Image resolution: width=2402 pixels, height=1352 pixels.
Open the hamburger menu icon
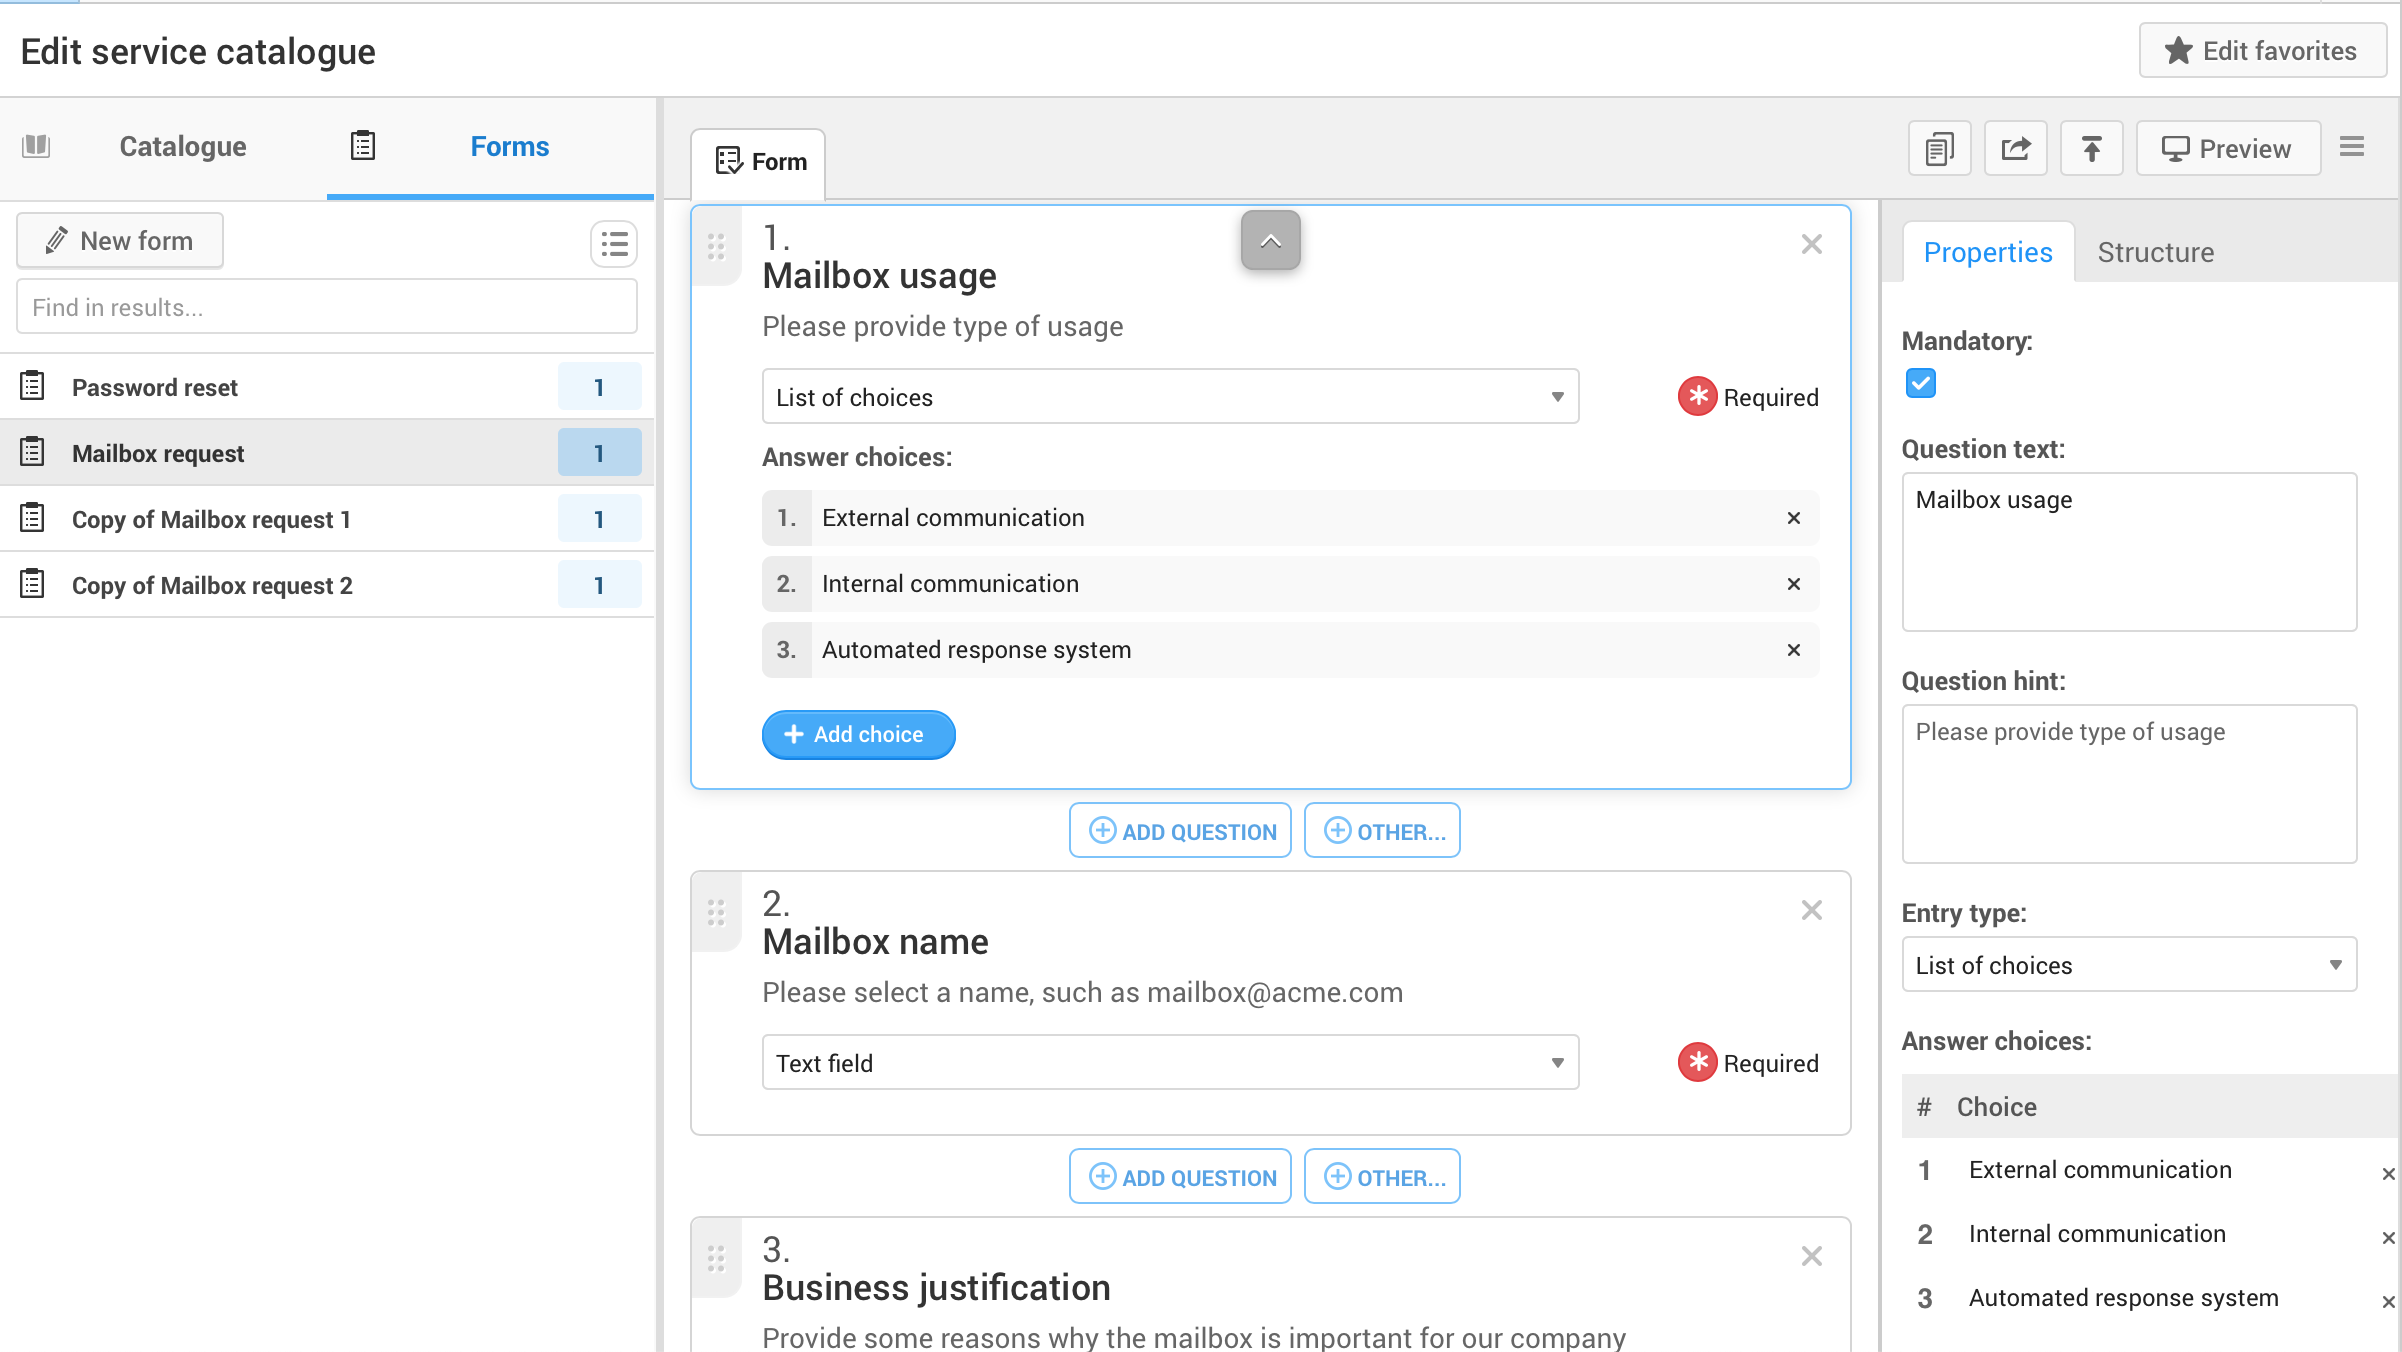2352,147
